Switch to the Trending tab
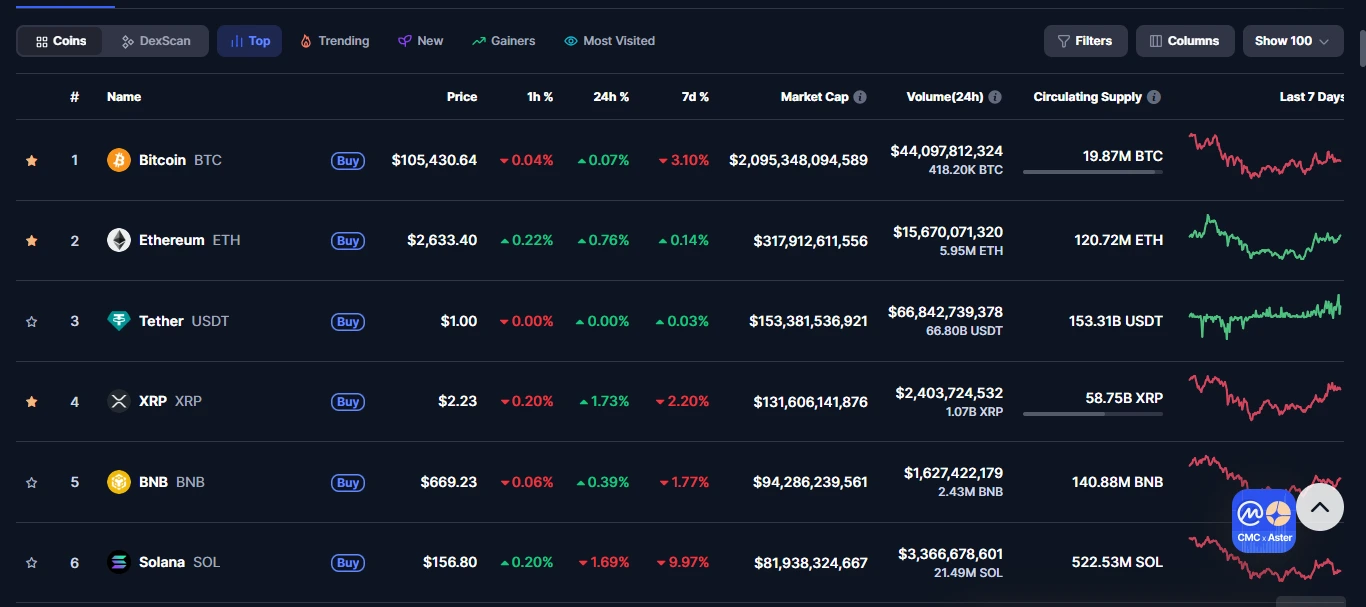Screen dimensions: 1366x607 point(335,41)
